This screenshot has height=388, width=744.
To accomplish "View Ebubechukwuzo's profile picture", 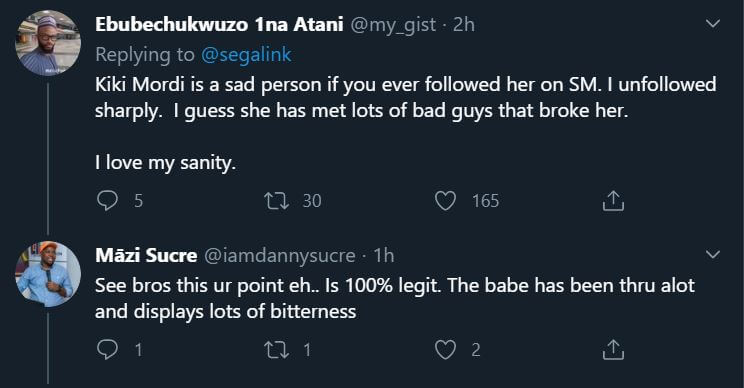I will point(48,43).
